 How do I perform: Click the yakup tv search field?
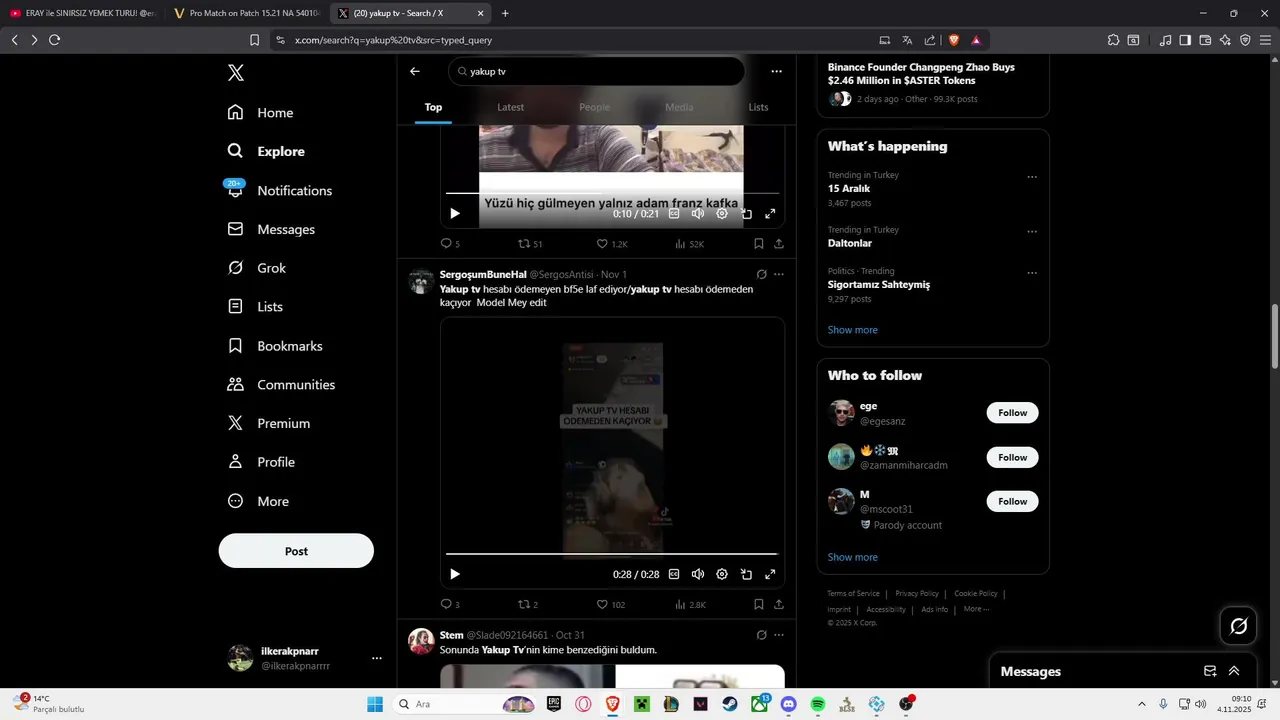pyautogui.click(x=597, y=71)
